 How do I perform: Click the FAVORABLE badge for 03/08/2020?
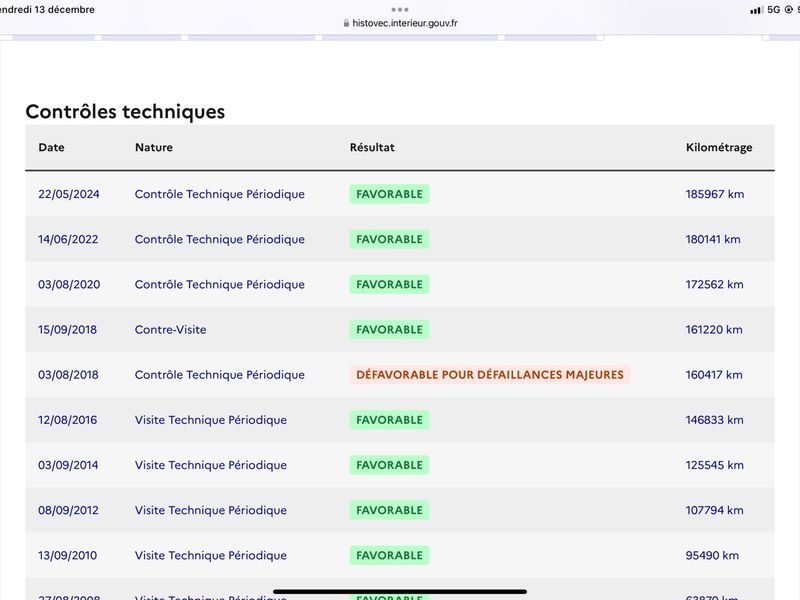[x=389, y=285]
